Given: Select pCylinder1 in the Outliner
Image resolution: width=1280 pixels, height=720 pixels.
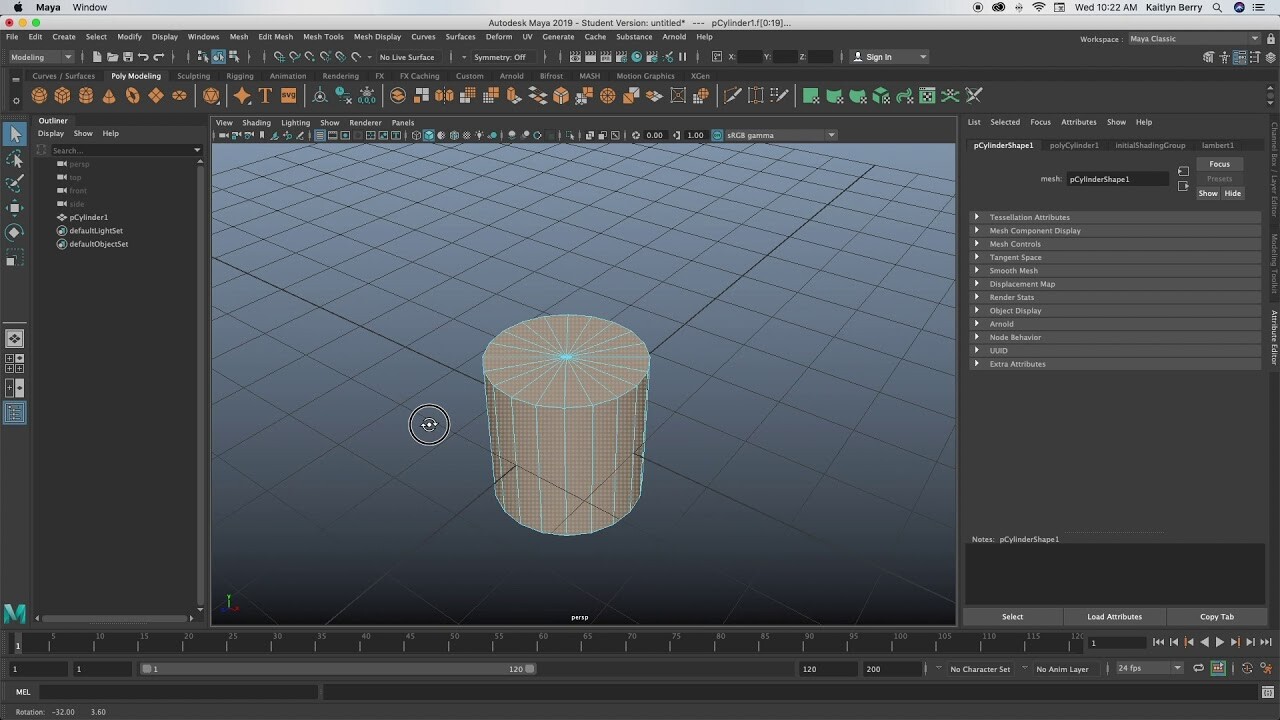Looking at the screenshot, I should point(88,217).
